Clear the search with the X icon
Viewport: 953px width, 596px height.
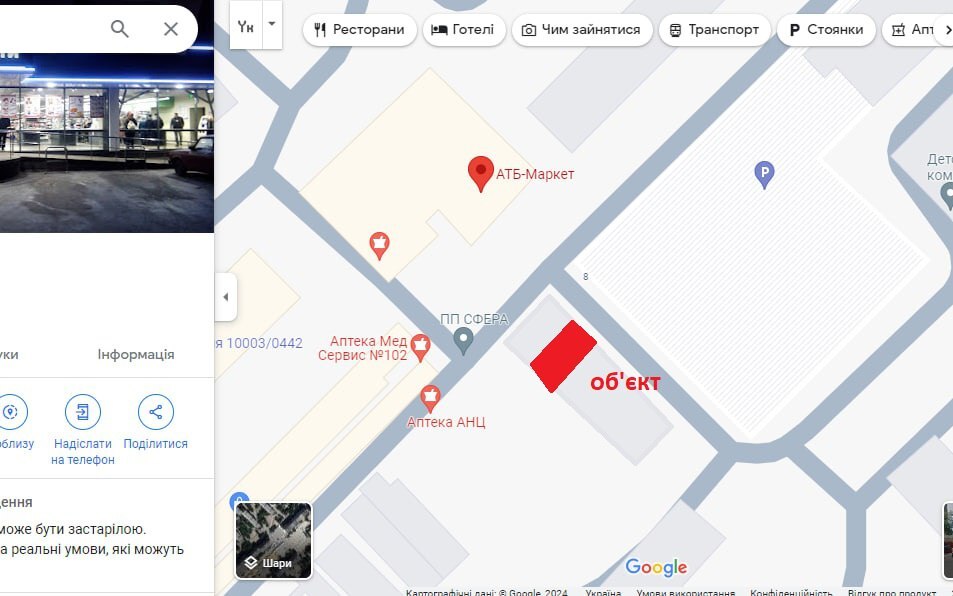point(171,29)
